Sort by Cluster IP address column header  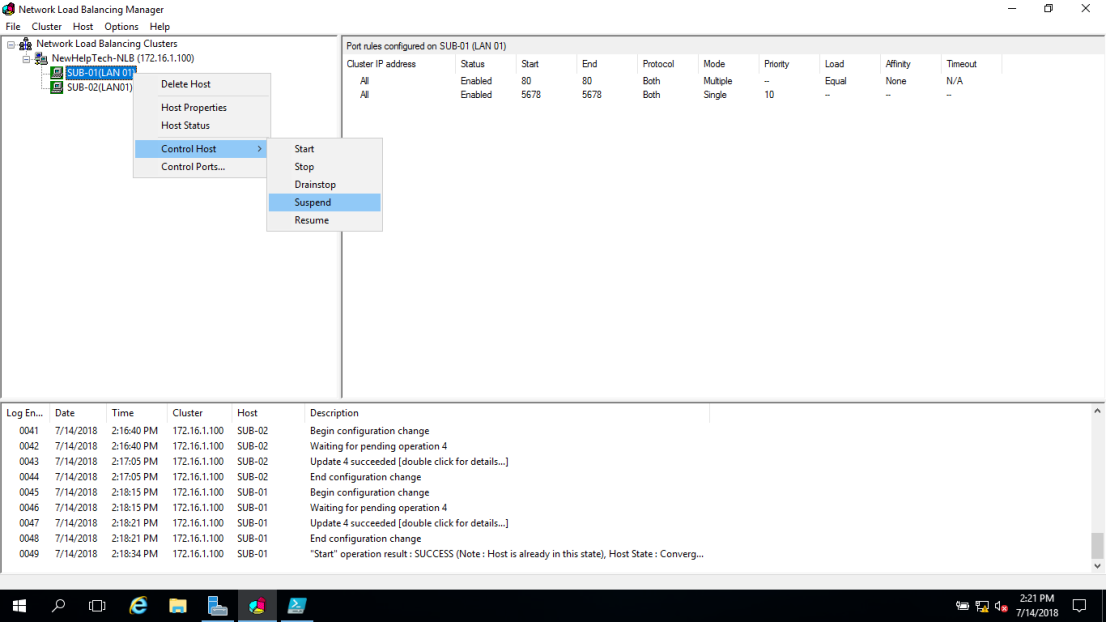[x=399, y=64]
